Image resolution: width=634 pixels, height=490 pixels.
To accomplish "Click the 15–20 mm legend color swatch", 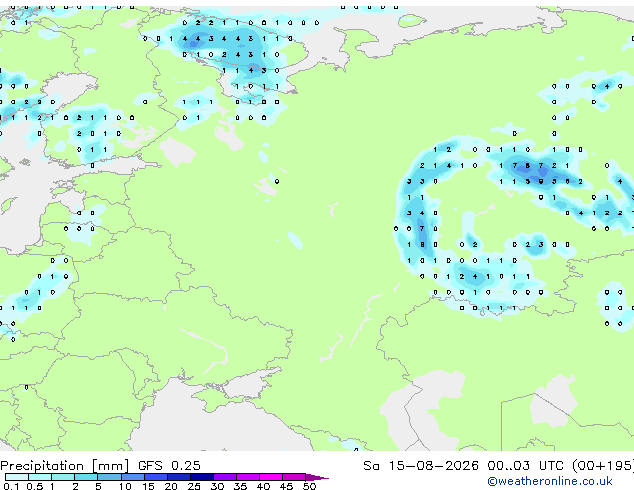I will 156,477.
